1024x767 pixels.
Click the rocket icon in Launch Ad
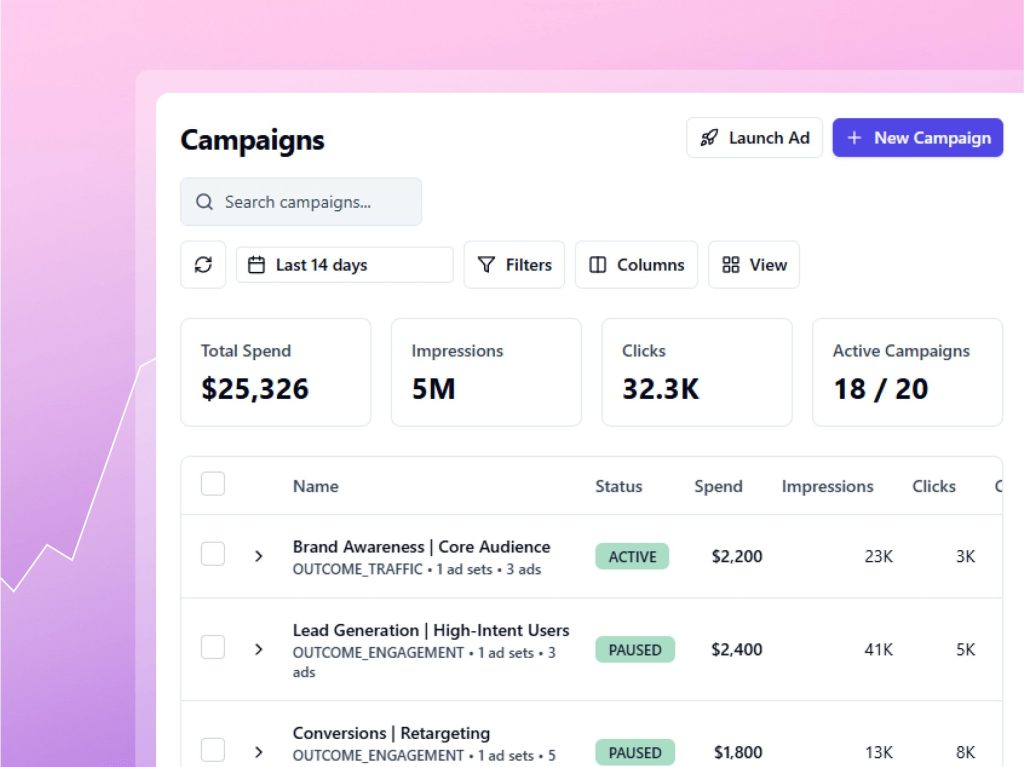709,138
